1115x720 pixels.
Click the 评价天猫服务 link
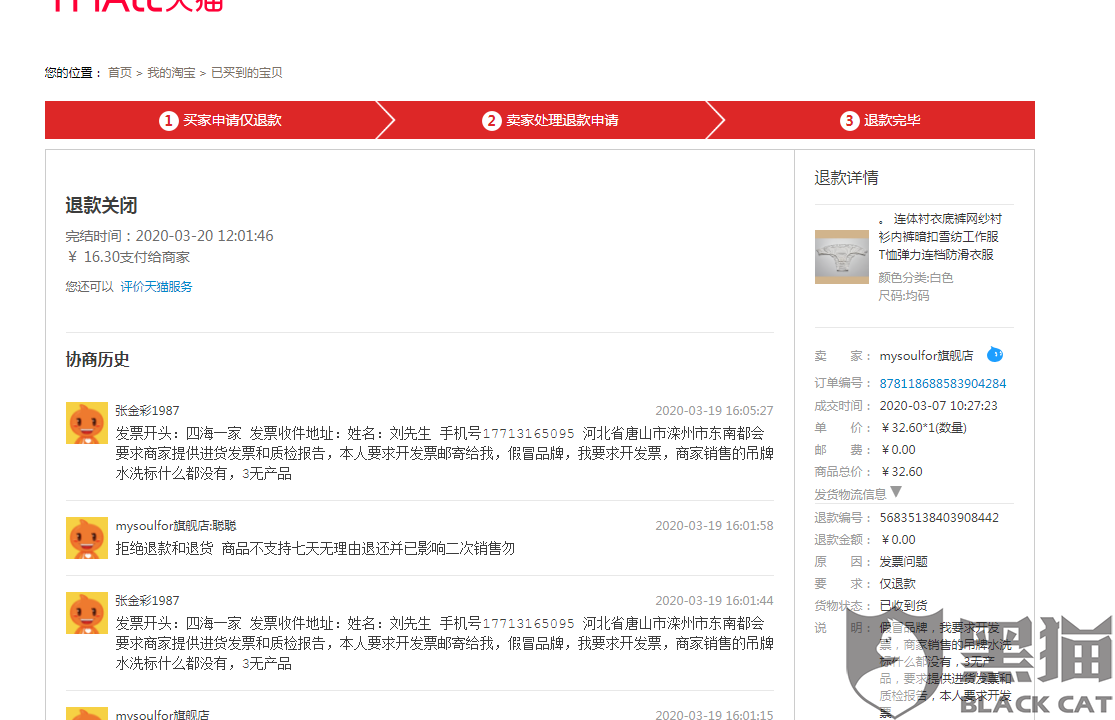156,285
